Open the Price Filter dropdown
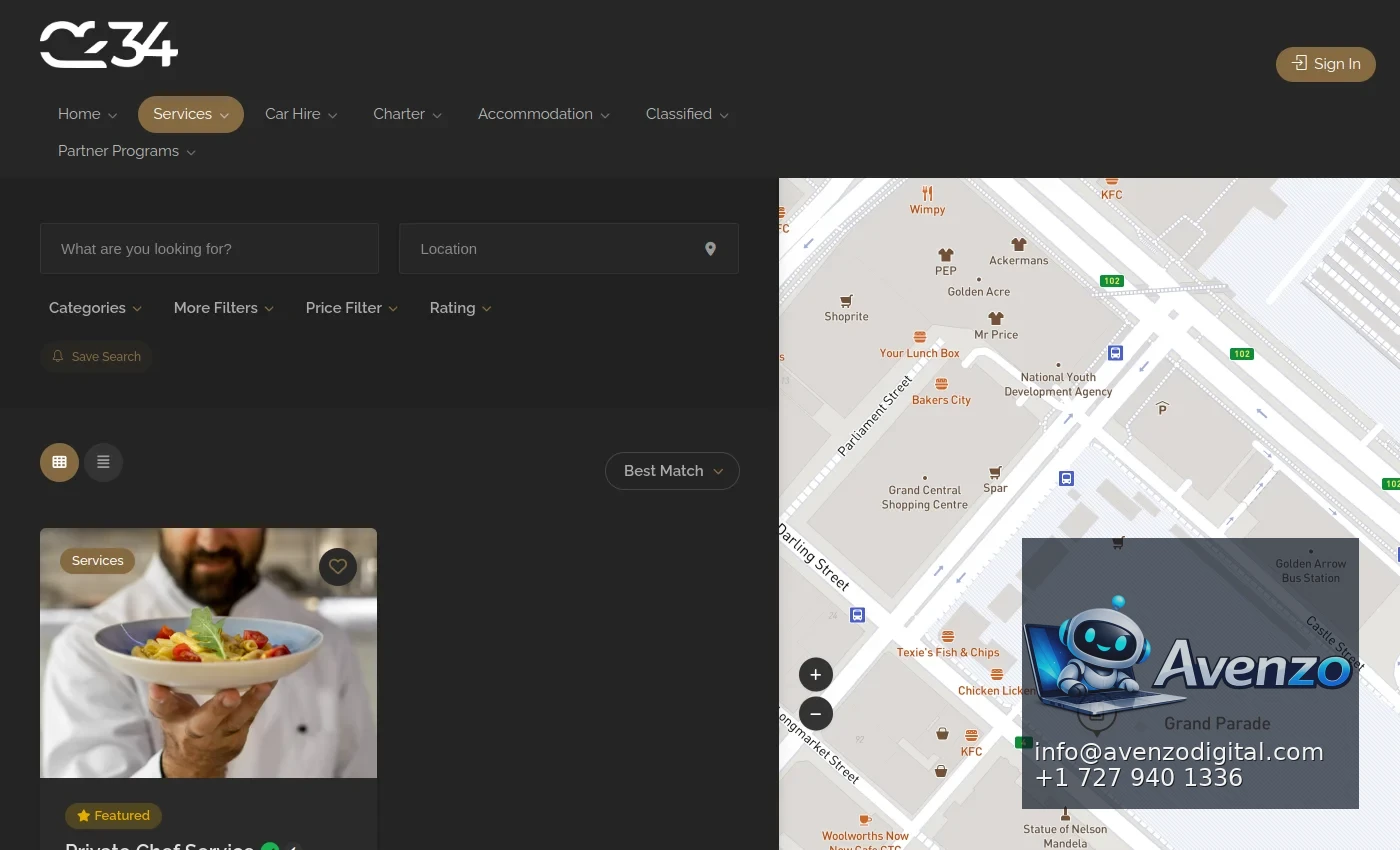The height and width of the screenshot is (850, 1400). tap(352, 308)
